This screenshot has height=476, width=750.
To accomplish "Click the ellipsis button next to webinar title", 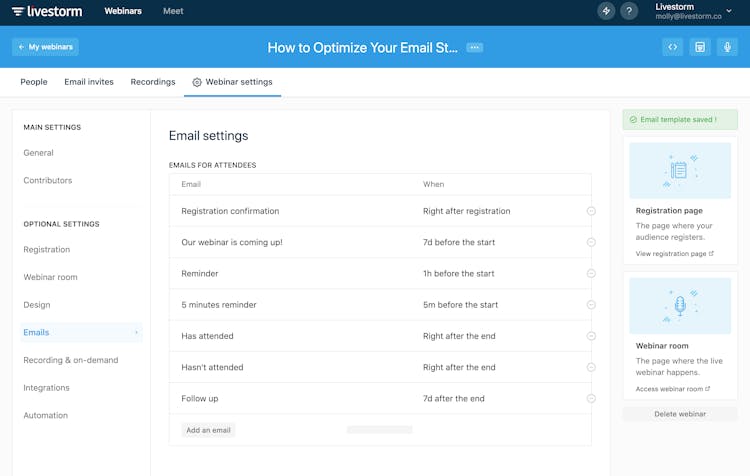I will 474,47.
